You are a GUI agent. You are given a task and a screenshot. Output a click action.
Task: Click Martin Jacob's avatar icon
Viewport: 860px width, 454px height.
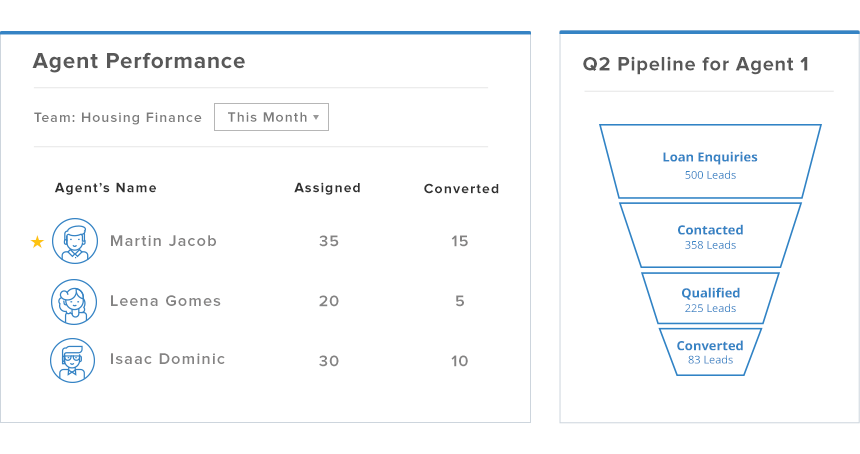pos(74,241)
